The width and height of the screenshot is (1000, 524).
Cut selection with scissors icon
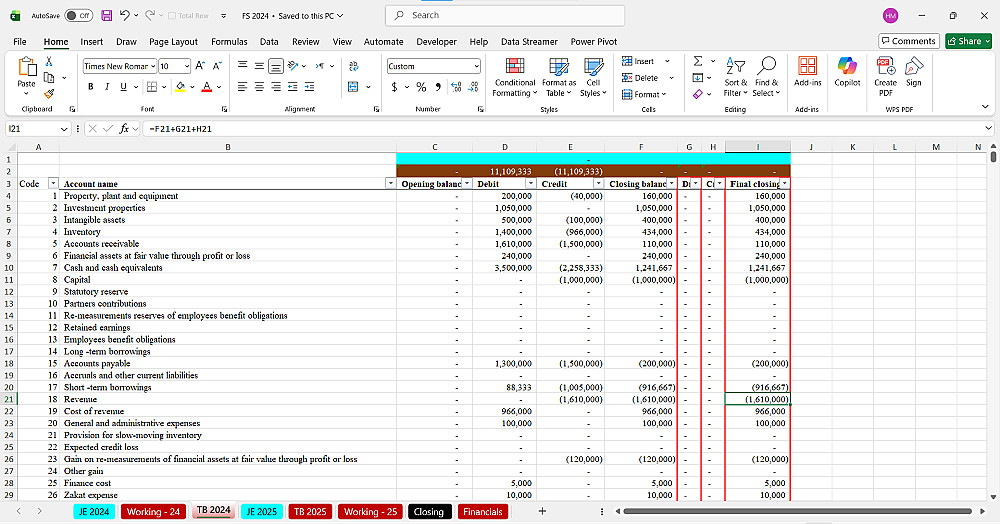48,62
